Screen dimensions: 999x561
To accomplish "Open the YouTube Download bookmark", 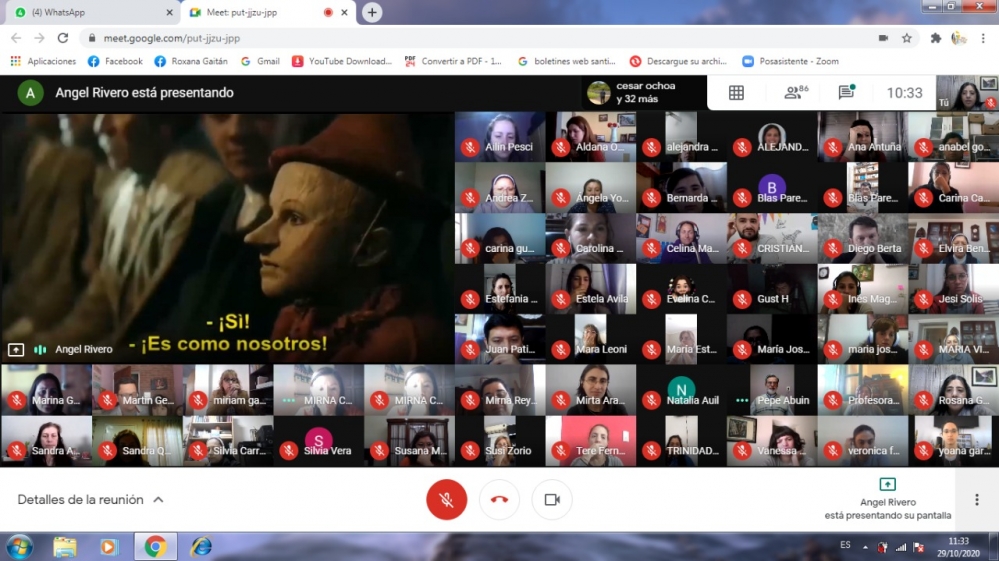I will coord(341,61).
